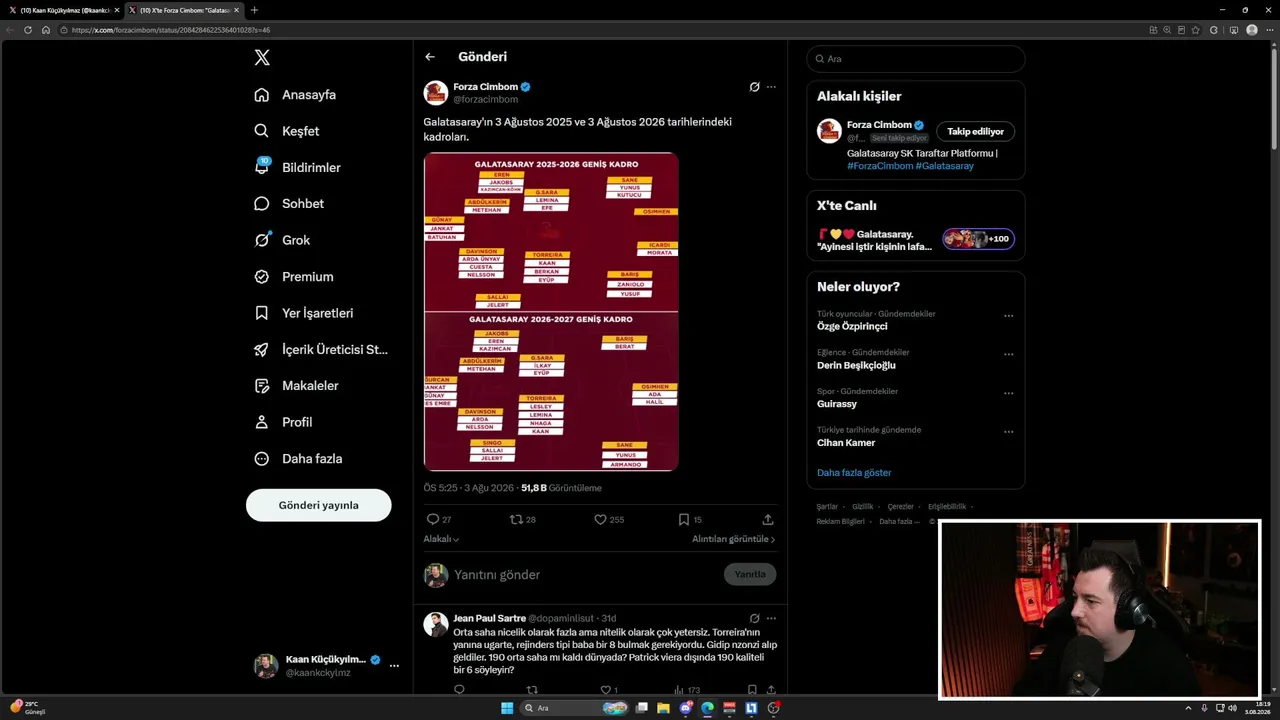Join the +100 live space
This screenshot has height=720, width=1280.
(x=978, y=239)
